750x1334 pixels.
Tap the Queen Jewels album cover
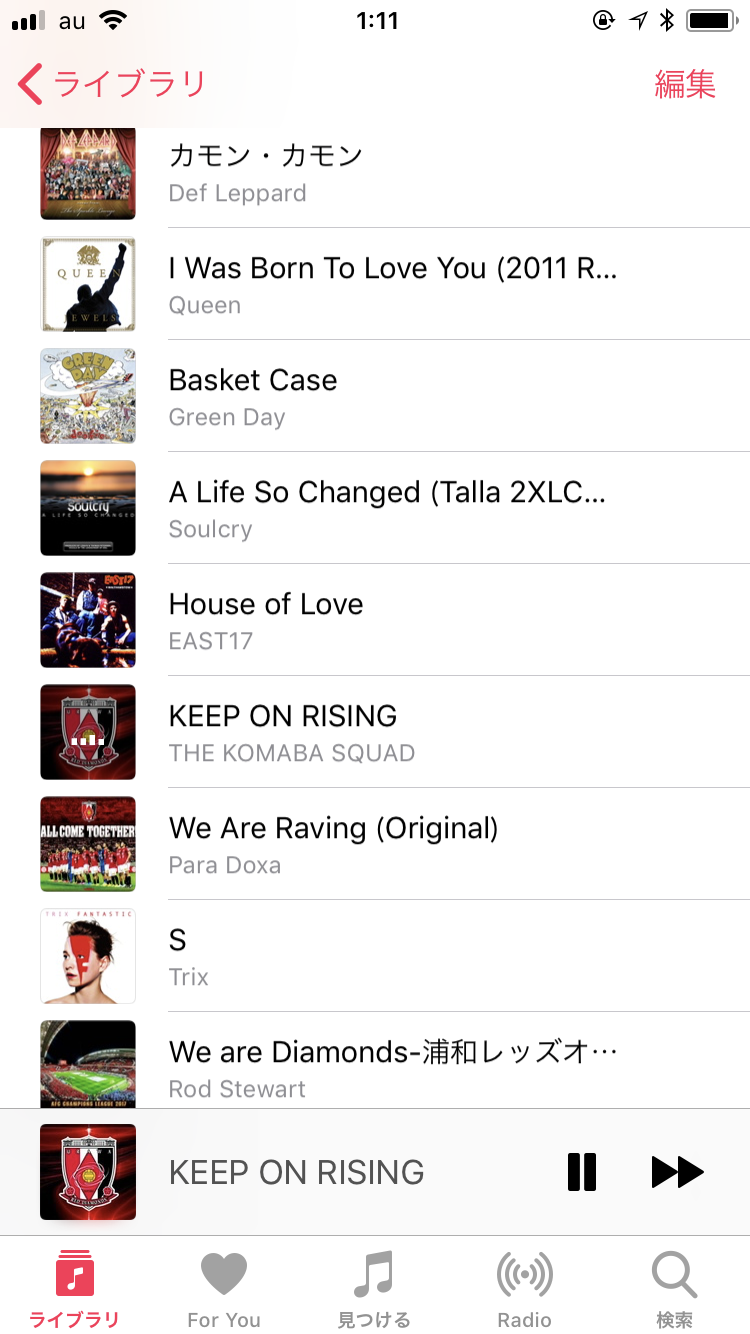pyautogui.click(x=88, y=284)
